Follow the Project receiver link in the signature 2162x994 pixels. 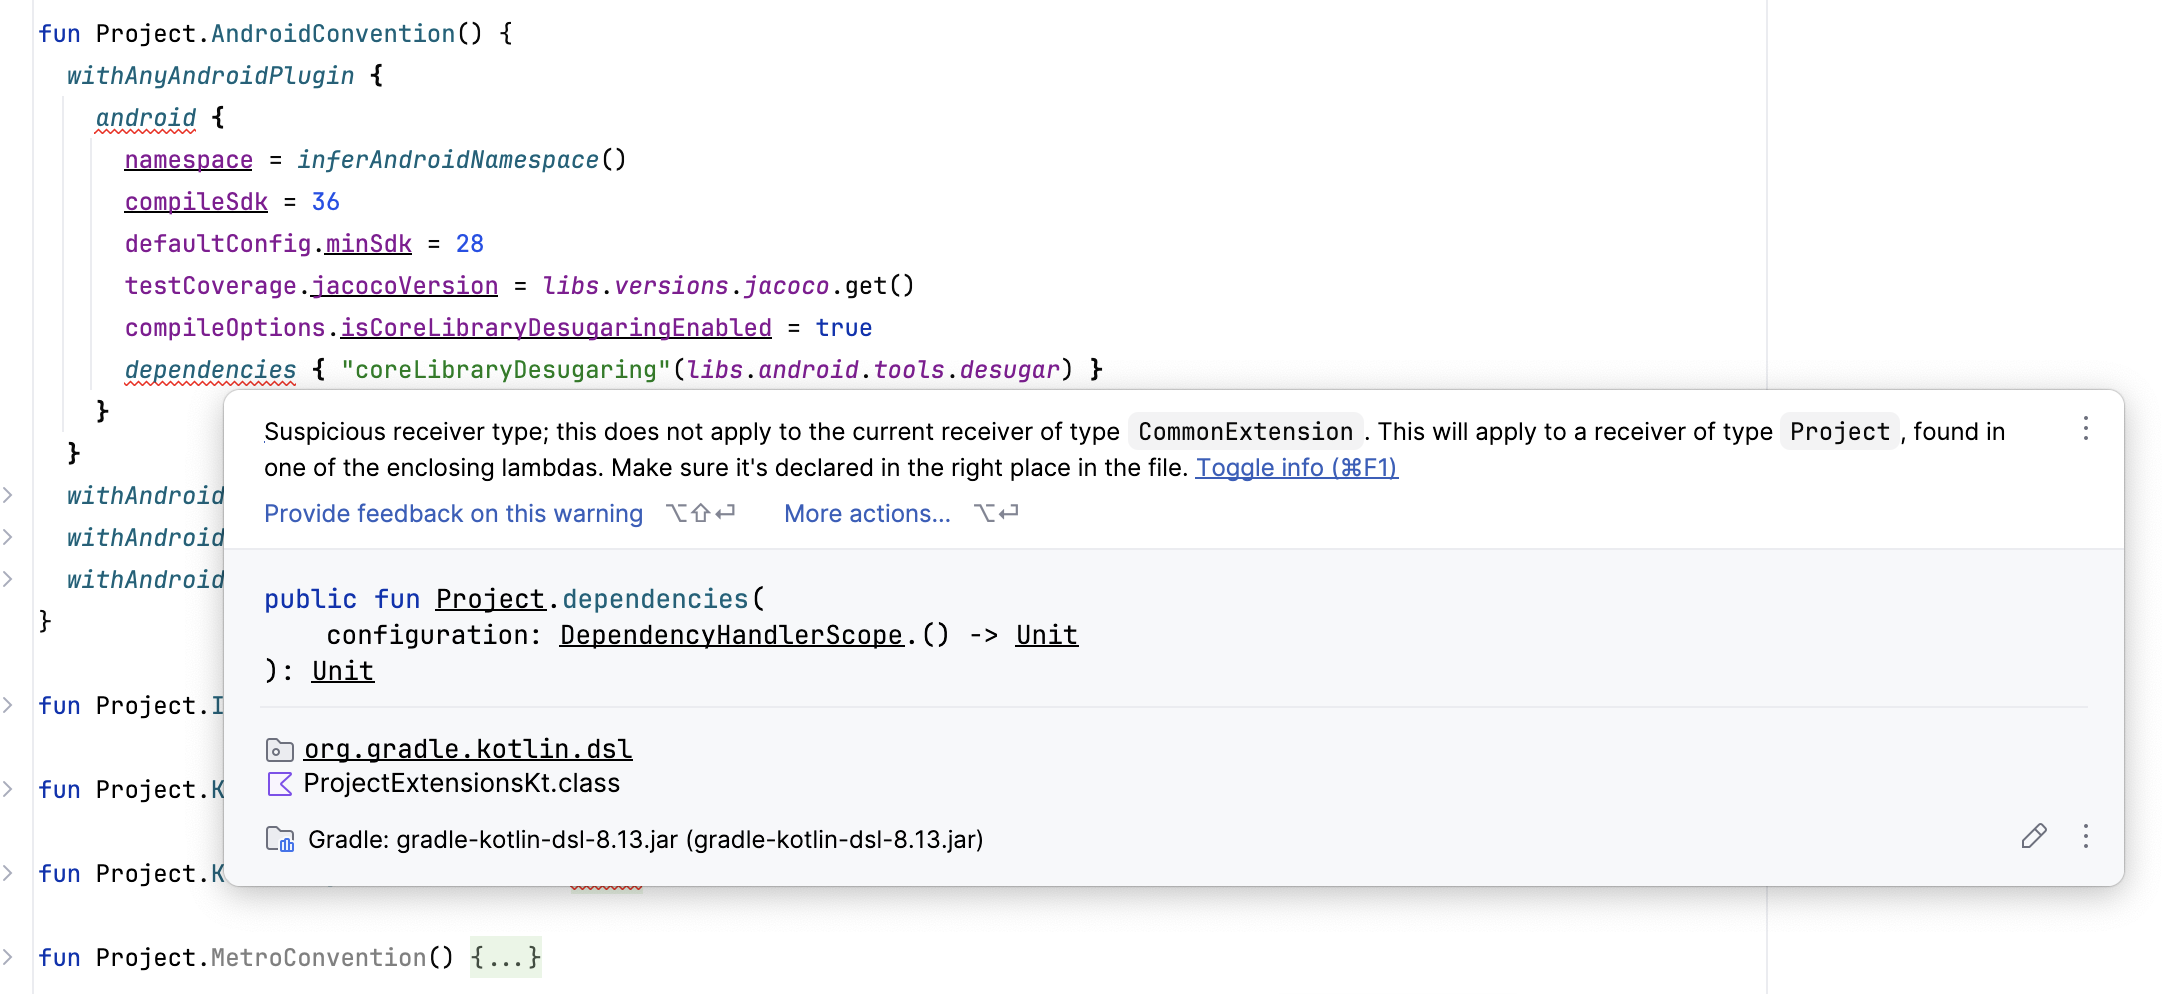[490, 599]
